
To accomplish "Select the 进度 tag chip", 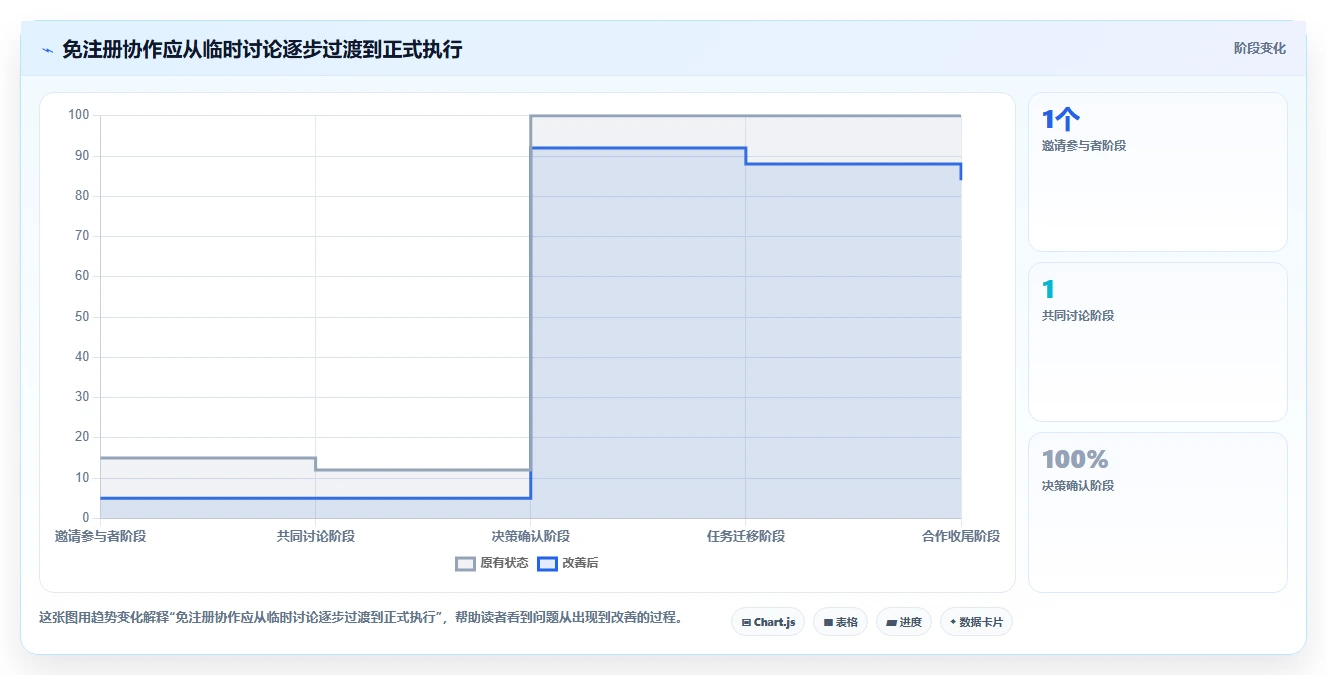I will (904, 622).
